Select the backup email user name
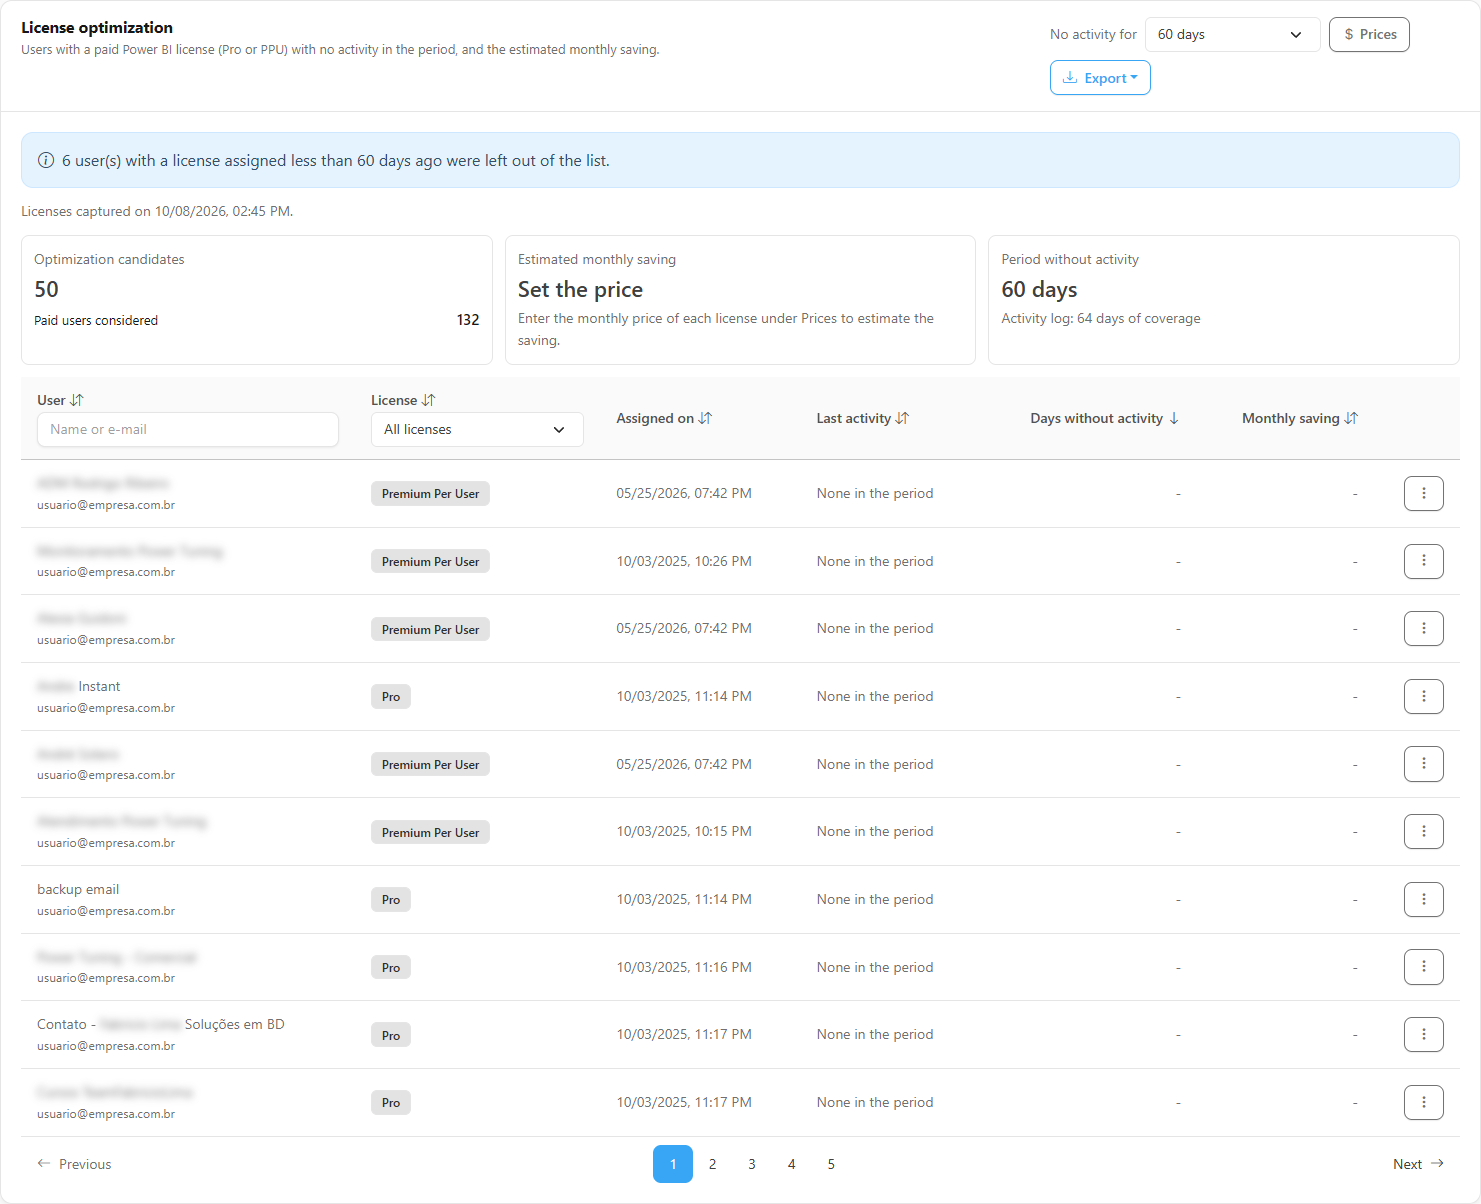The height and width of the screenshot is (1204, 1481). tap(78, 889)
